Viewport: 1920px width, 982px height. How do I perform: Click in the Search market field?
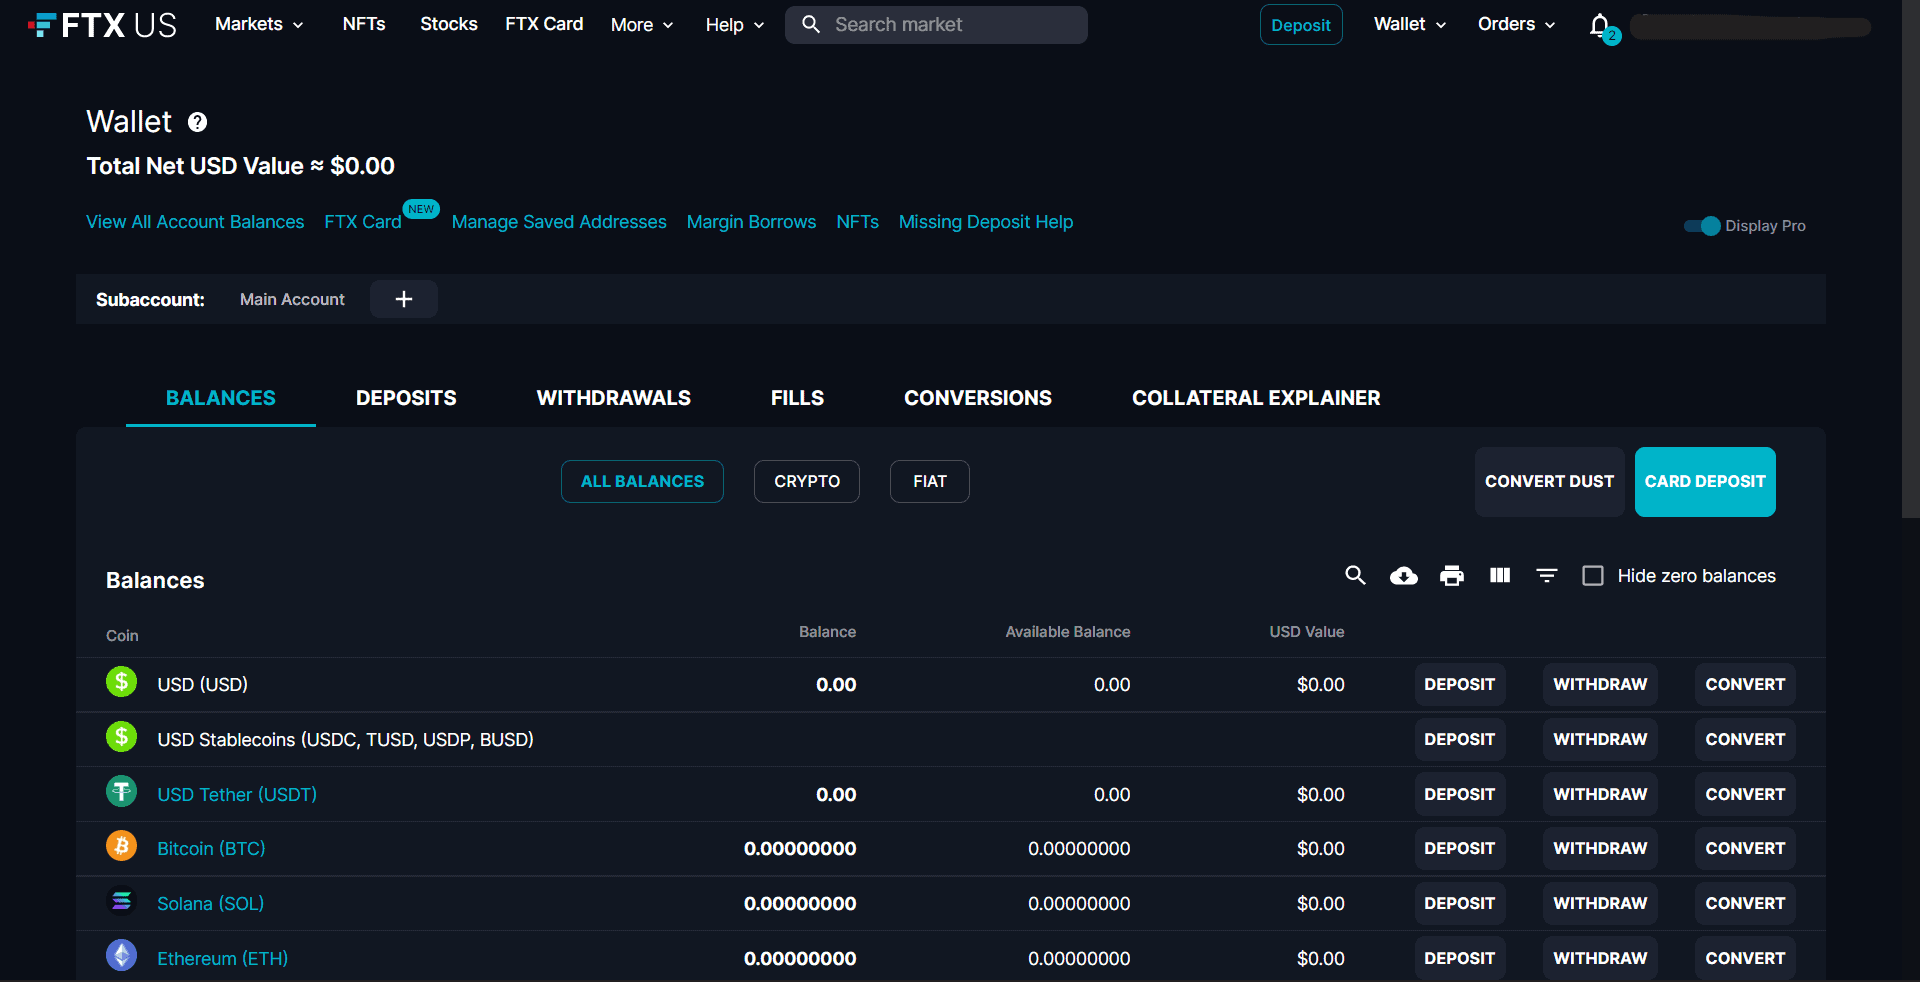tap(936, 25)
